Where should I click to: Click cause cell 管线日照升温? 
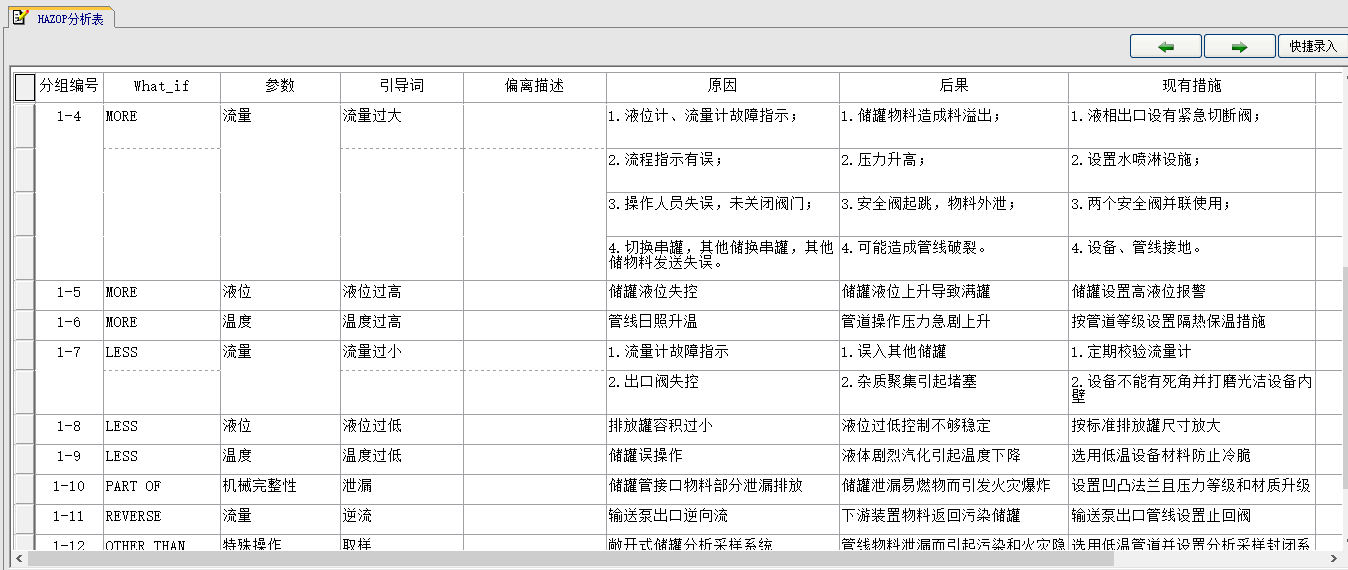coord(723,323)
